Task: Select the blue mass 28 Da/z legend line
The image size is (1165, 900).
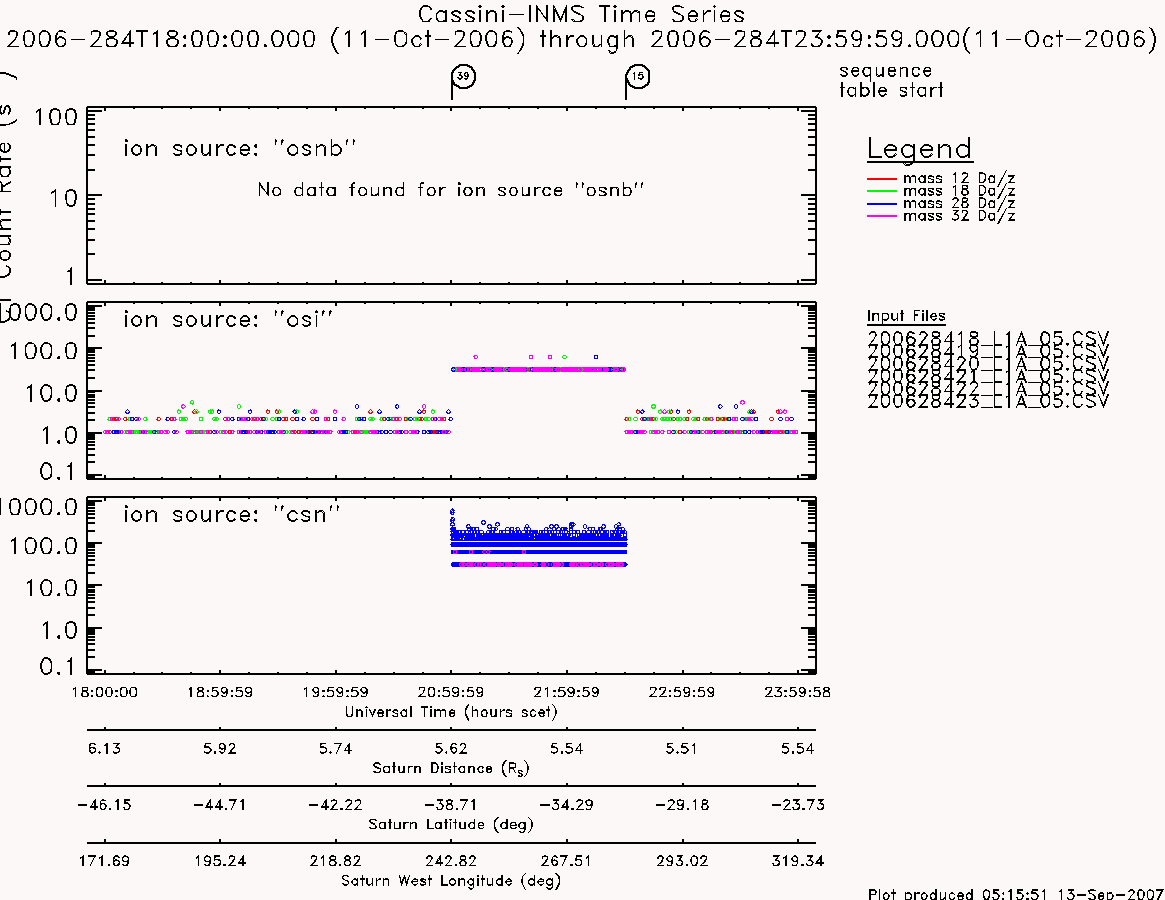Action: (882, 204)
